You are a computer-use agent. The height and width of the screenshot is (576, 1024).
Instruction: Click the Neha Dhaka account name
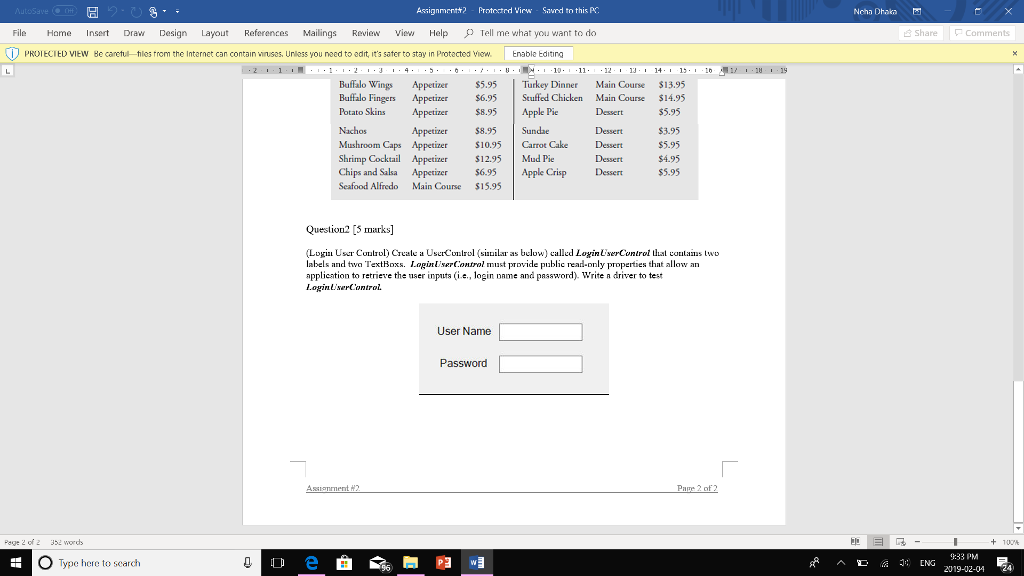click(x=875, y=11)
